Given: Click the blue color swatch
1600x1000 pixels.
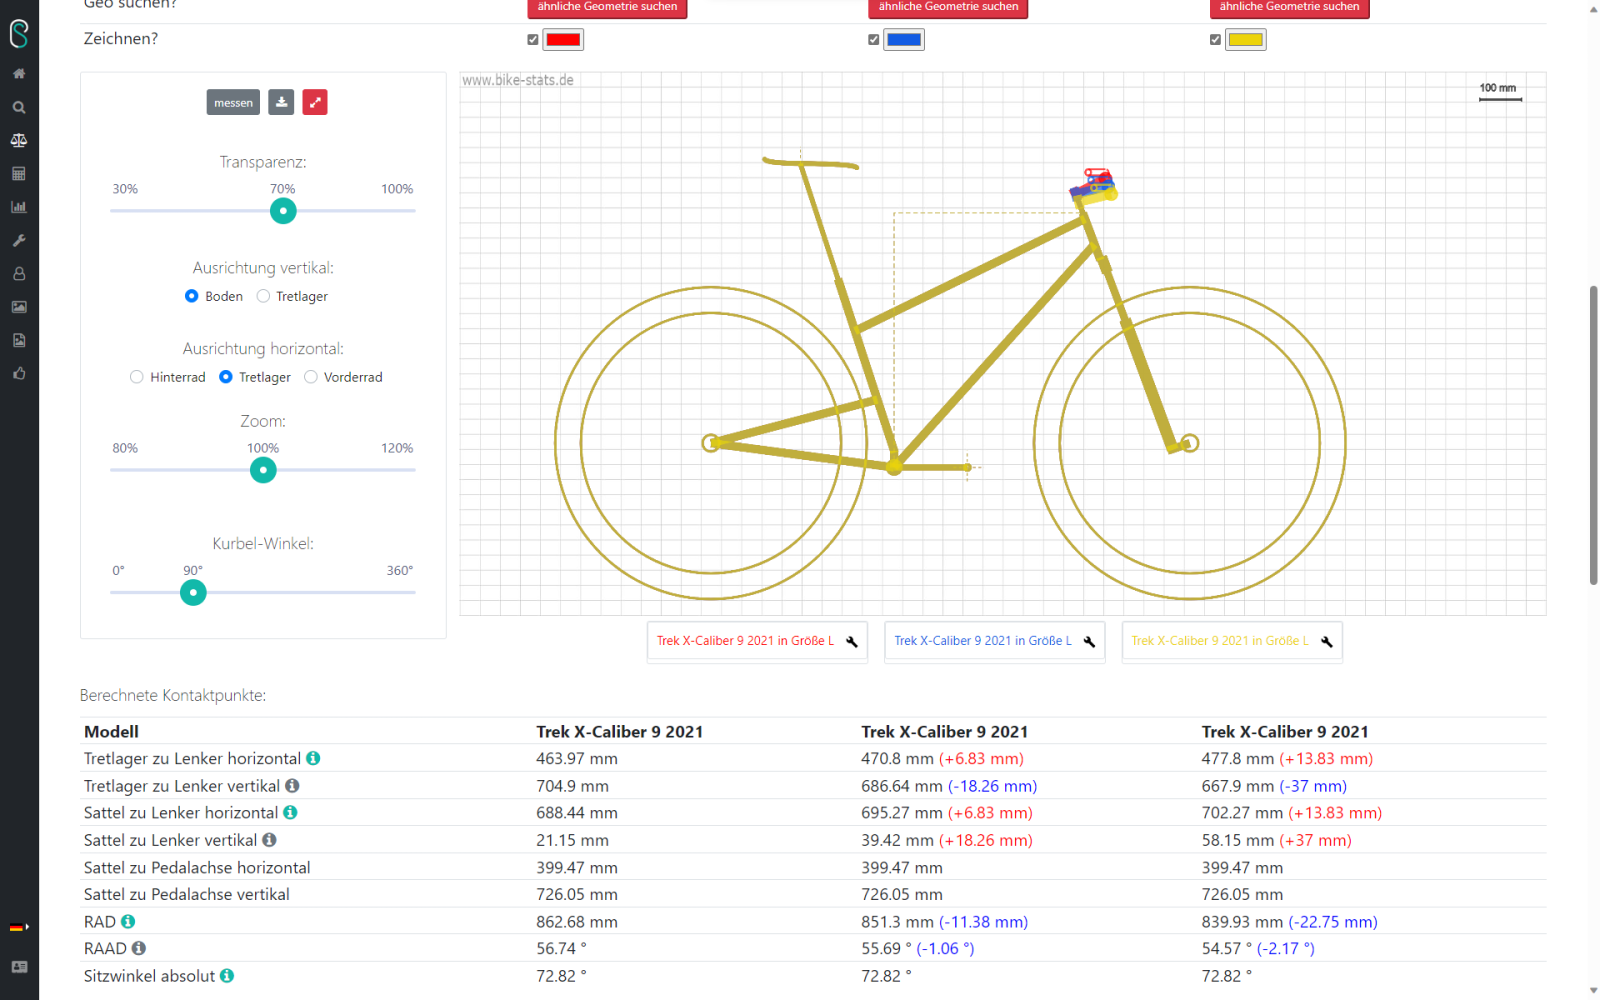Looking at the screenshot, I should point(904,40).
